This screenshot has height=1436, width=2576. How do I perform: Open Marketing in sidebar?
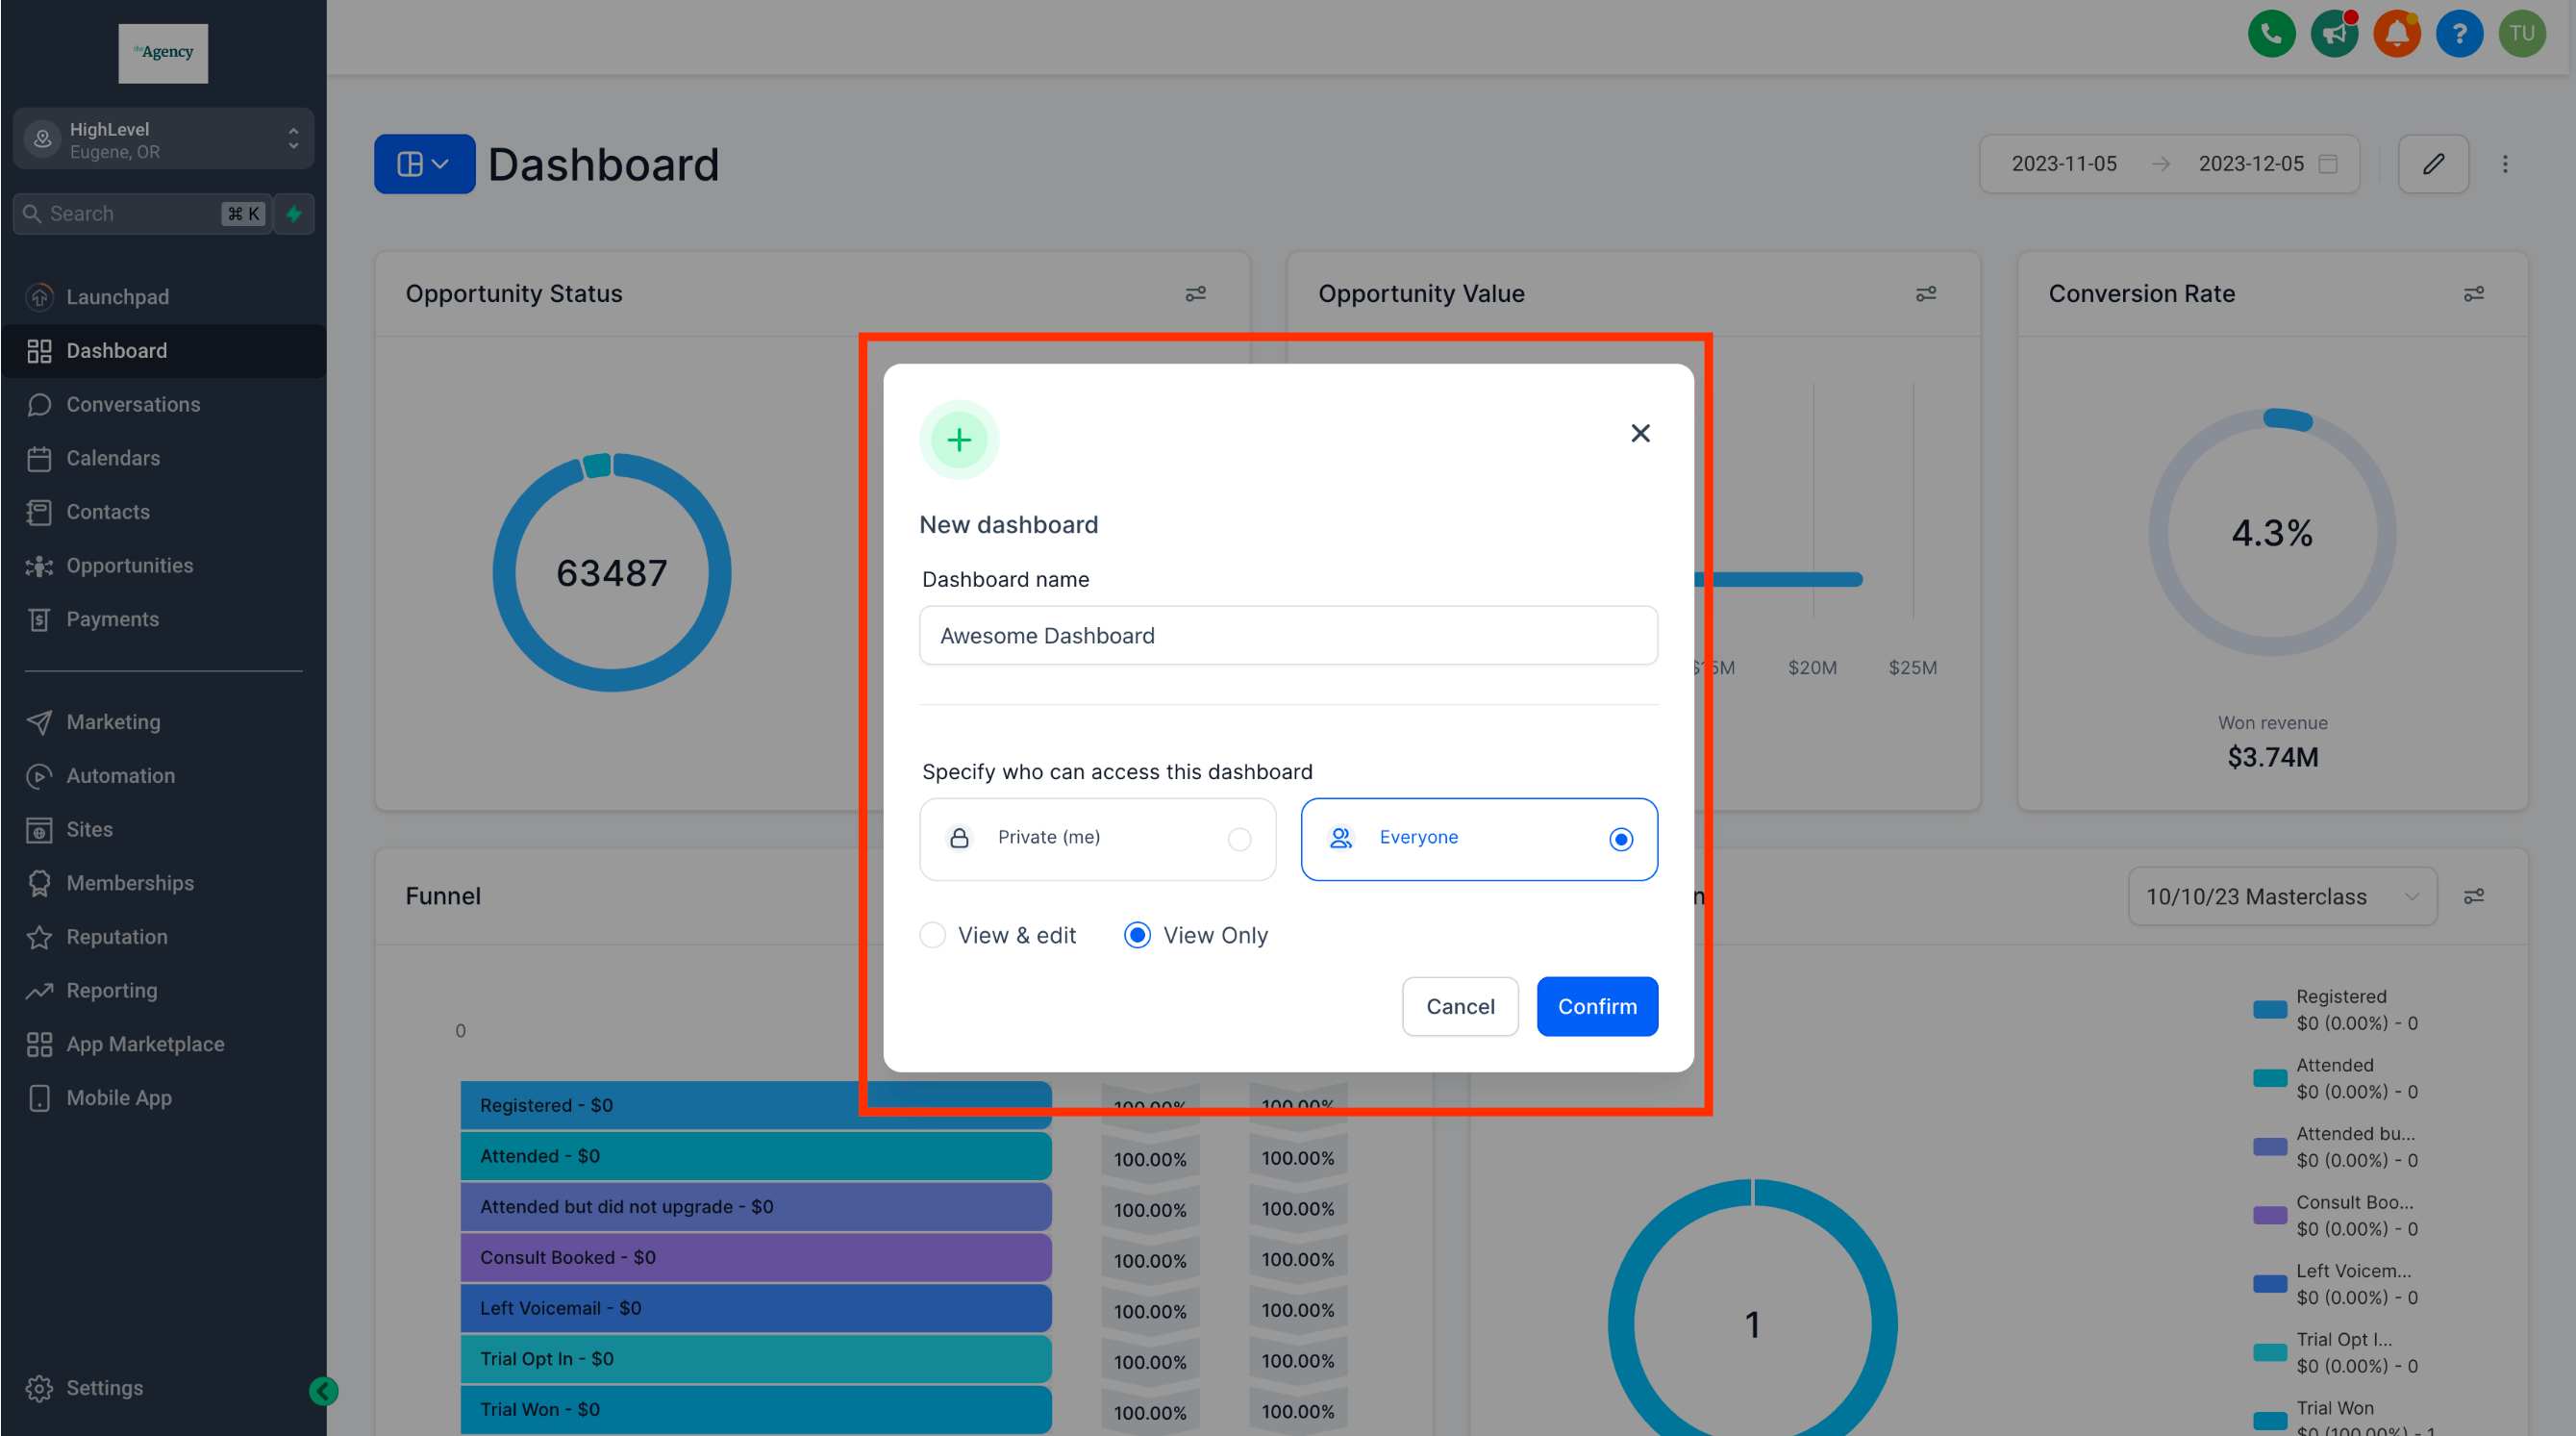[x=163, y=722]
